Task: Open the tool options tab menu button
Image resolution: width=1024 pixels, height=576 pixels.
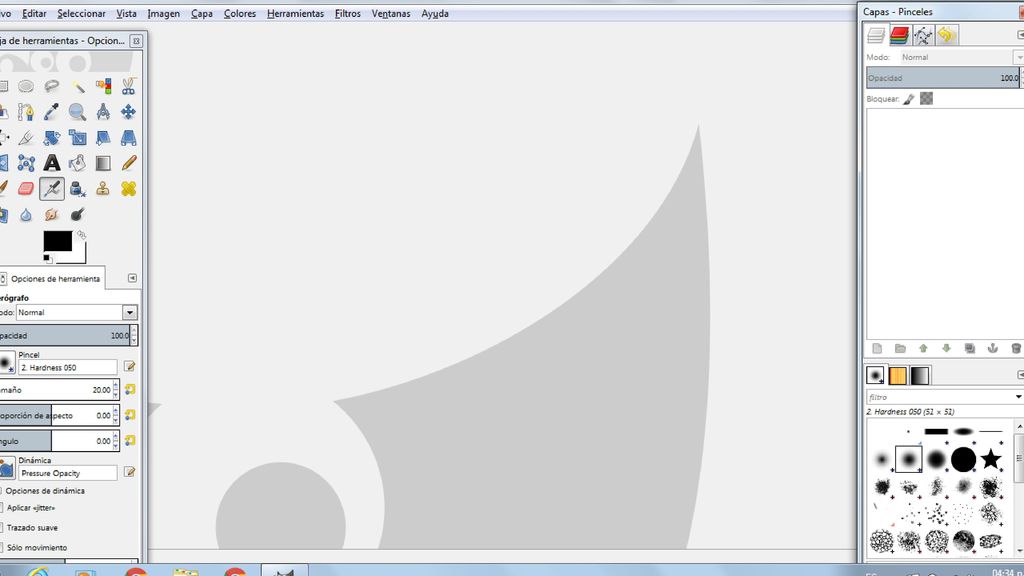Action: (x=132, y=278)
